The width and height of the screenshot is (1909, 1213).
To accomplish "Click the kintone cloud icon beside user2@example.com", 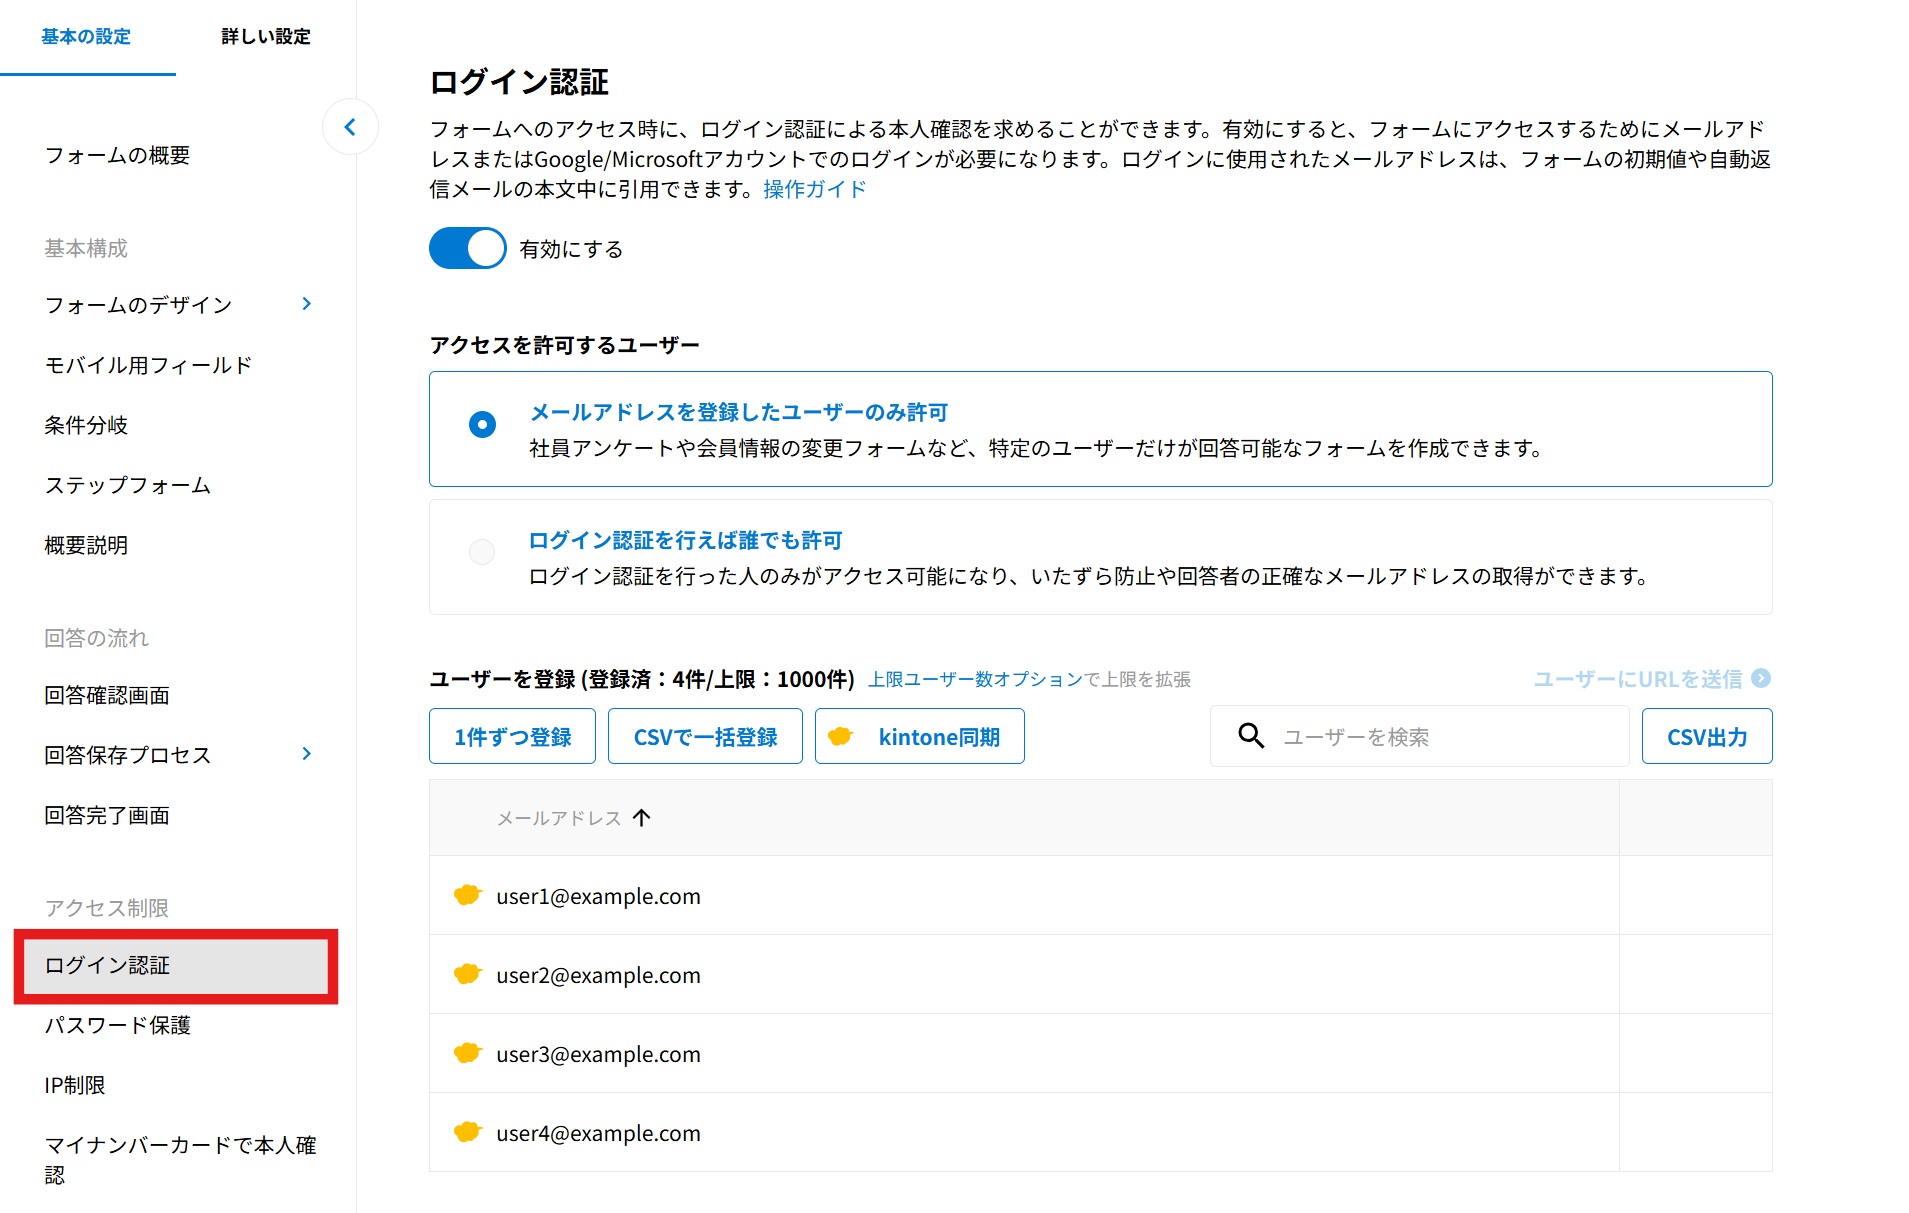I will click(467, 974).
